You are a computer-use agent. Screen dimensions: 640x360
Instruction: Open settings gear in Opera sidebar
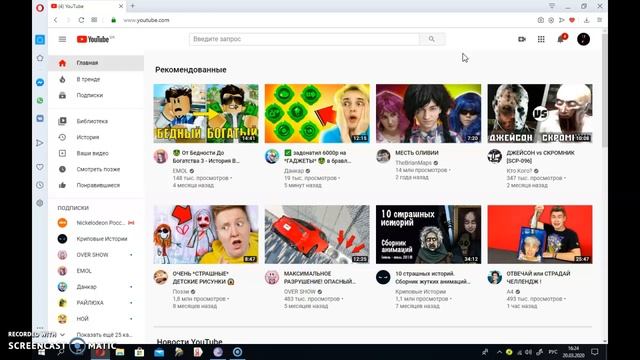pyautogui.click(x=40, y=203)
